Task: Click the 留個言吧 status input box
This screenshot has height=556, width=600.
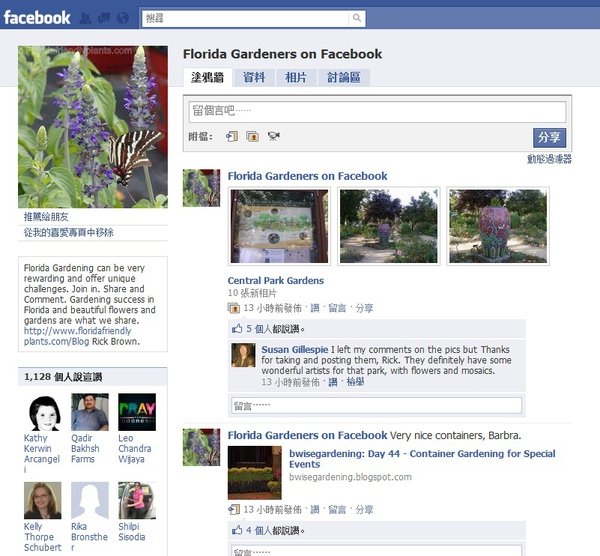Action: pos(377,111)
